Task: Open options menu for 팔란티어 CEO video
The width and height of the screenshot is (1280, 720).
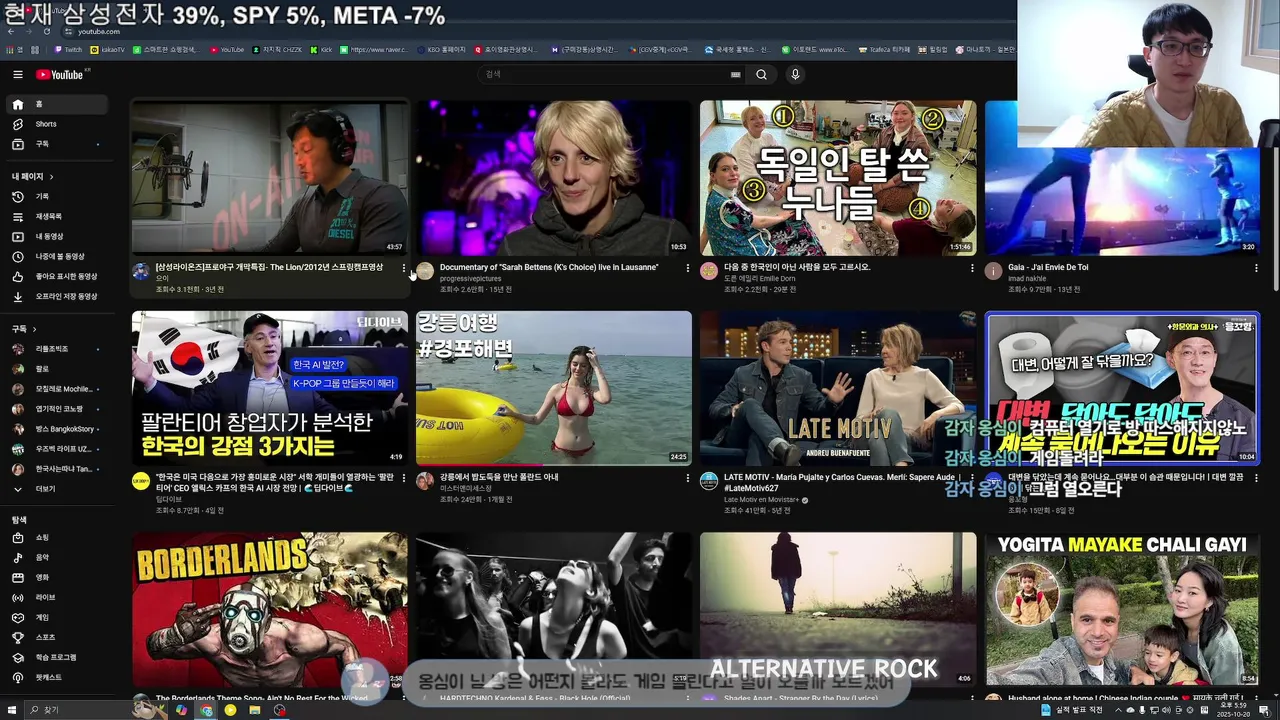Action: 404,479
